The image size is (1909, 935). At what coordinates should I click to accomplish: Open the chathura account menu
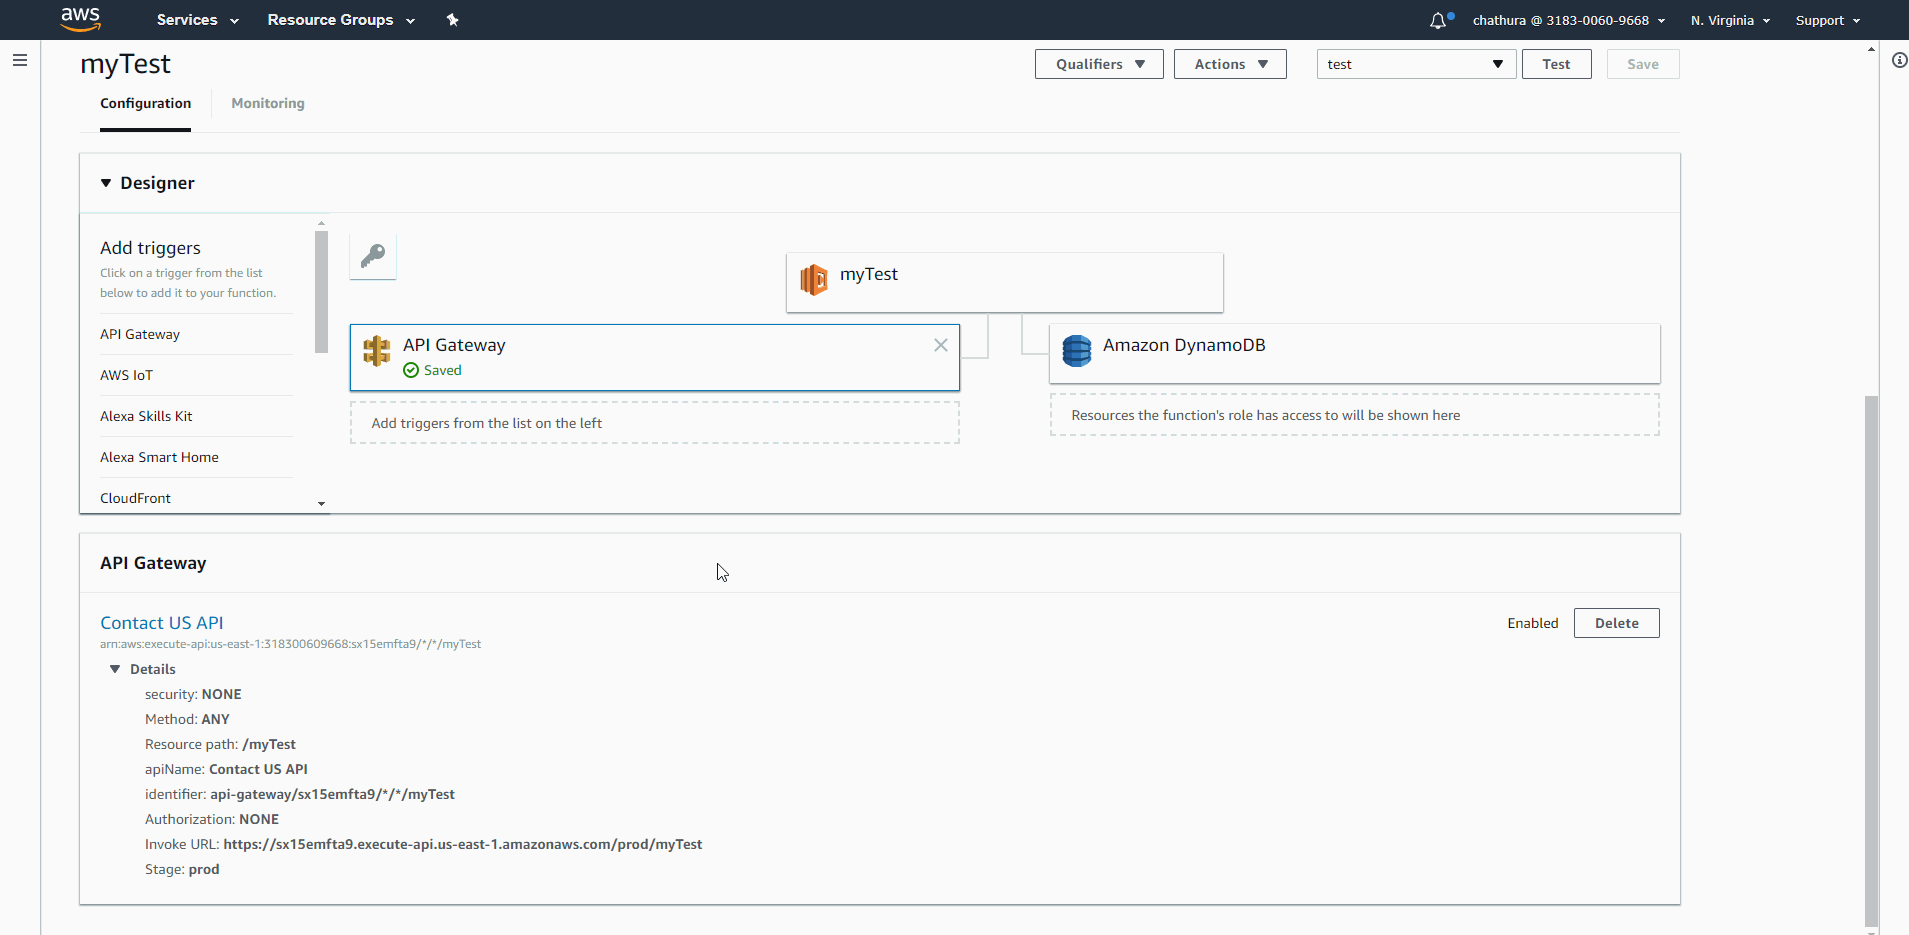pos(1569,20)
